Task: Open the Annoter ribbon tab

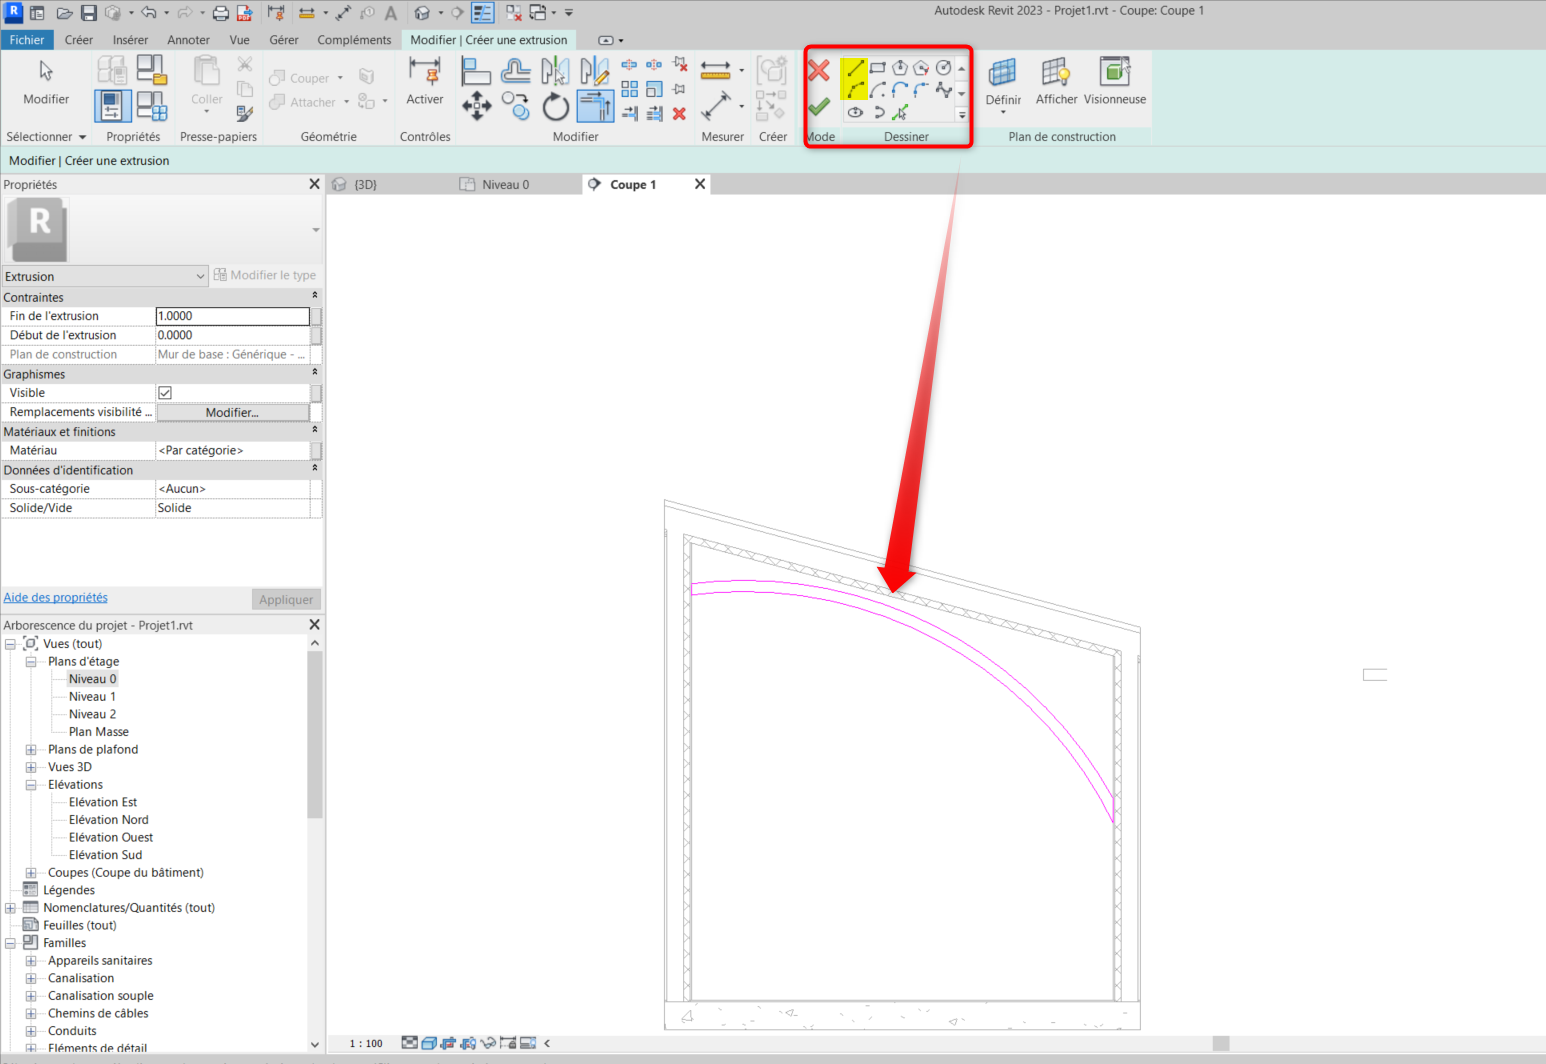Action: [x=188, y=40]
